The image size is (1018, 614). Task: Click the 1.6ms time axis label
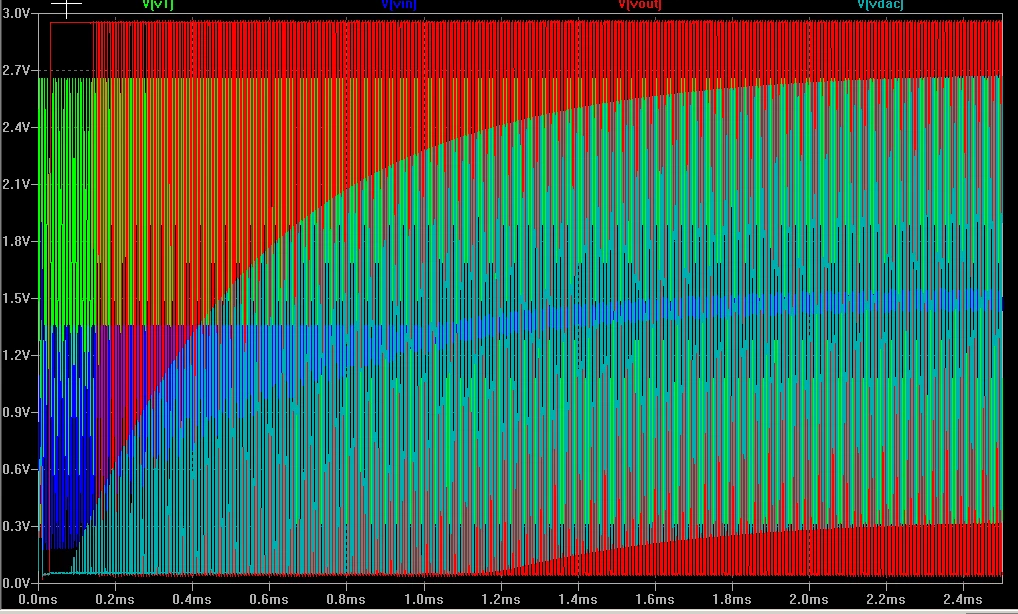click(x=655, y=599)
